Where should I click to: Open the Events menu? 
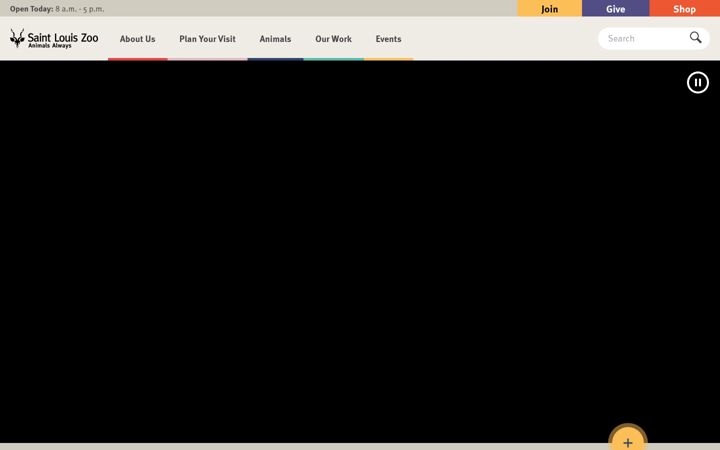click(x=388, y=39)
